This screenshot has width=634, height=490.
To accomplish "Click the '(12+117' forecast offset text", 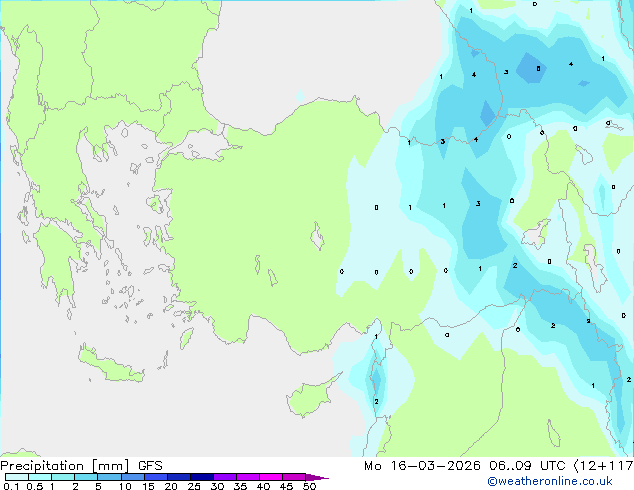I will click(603, 466).
